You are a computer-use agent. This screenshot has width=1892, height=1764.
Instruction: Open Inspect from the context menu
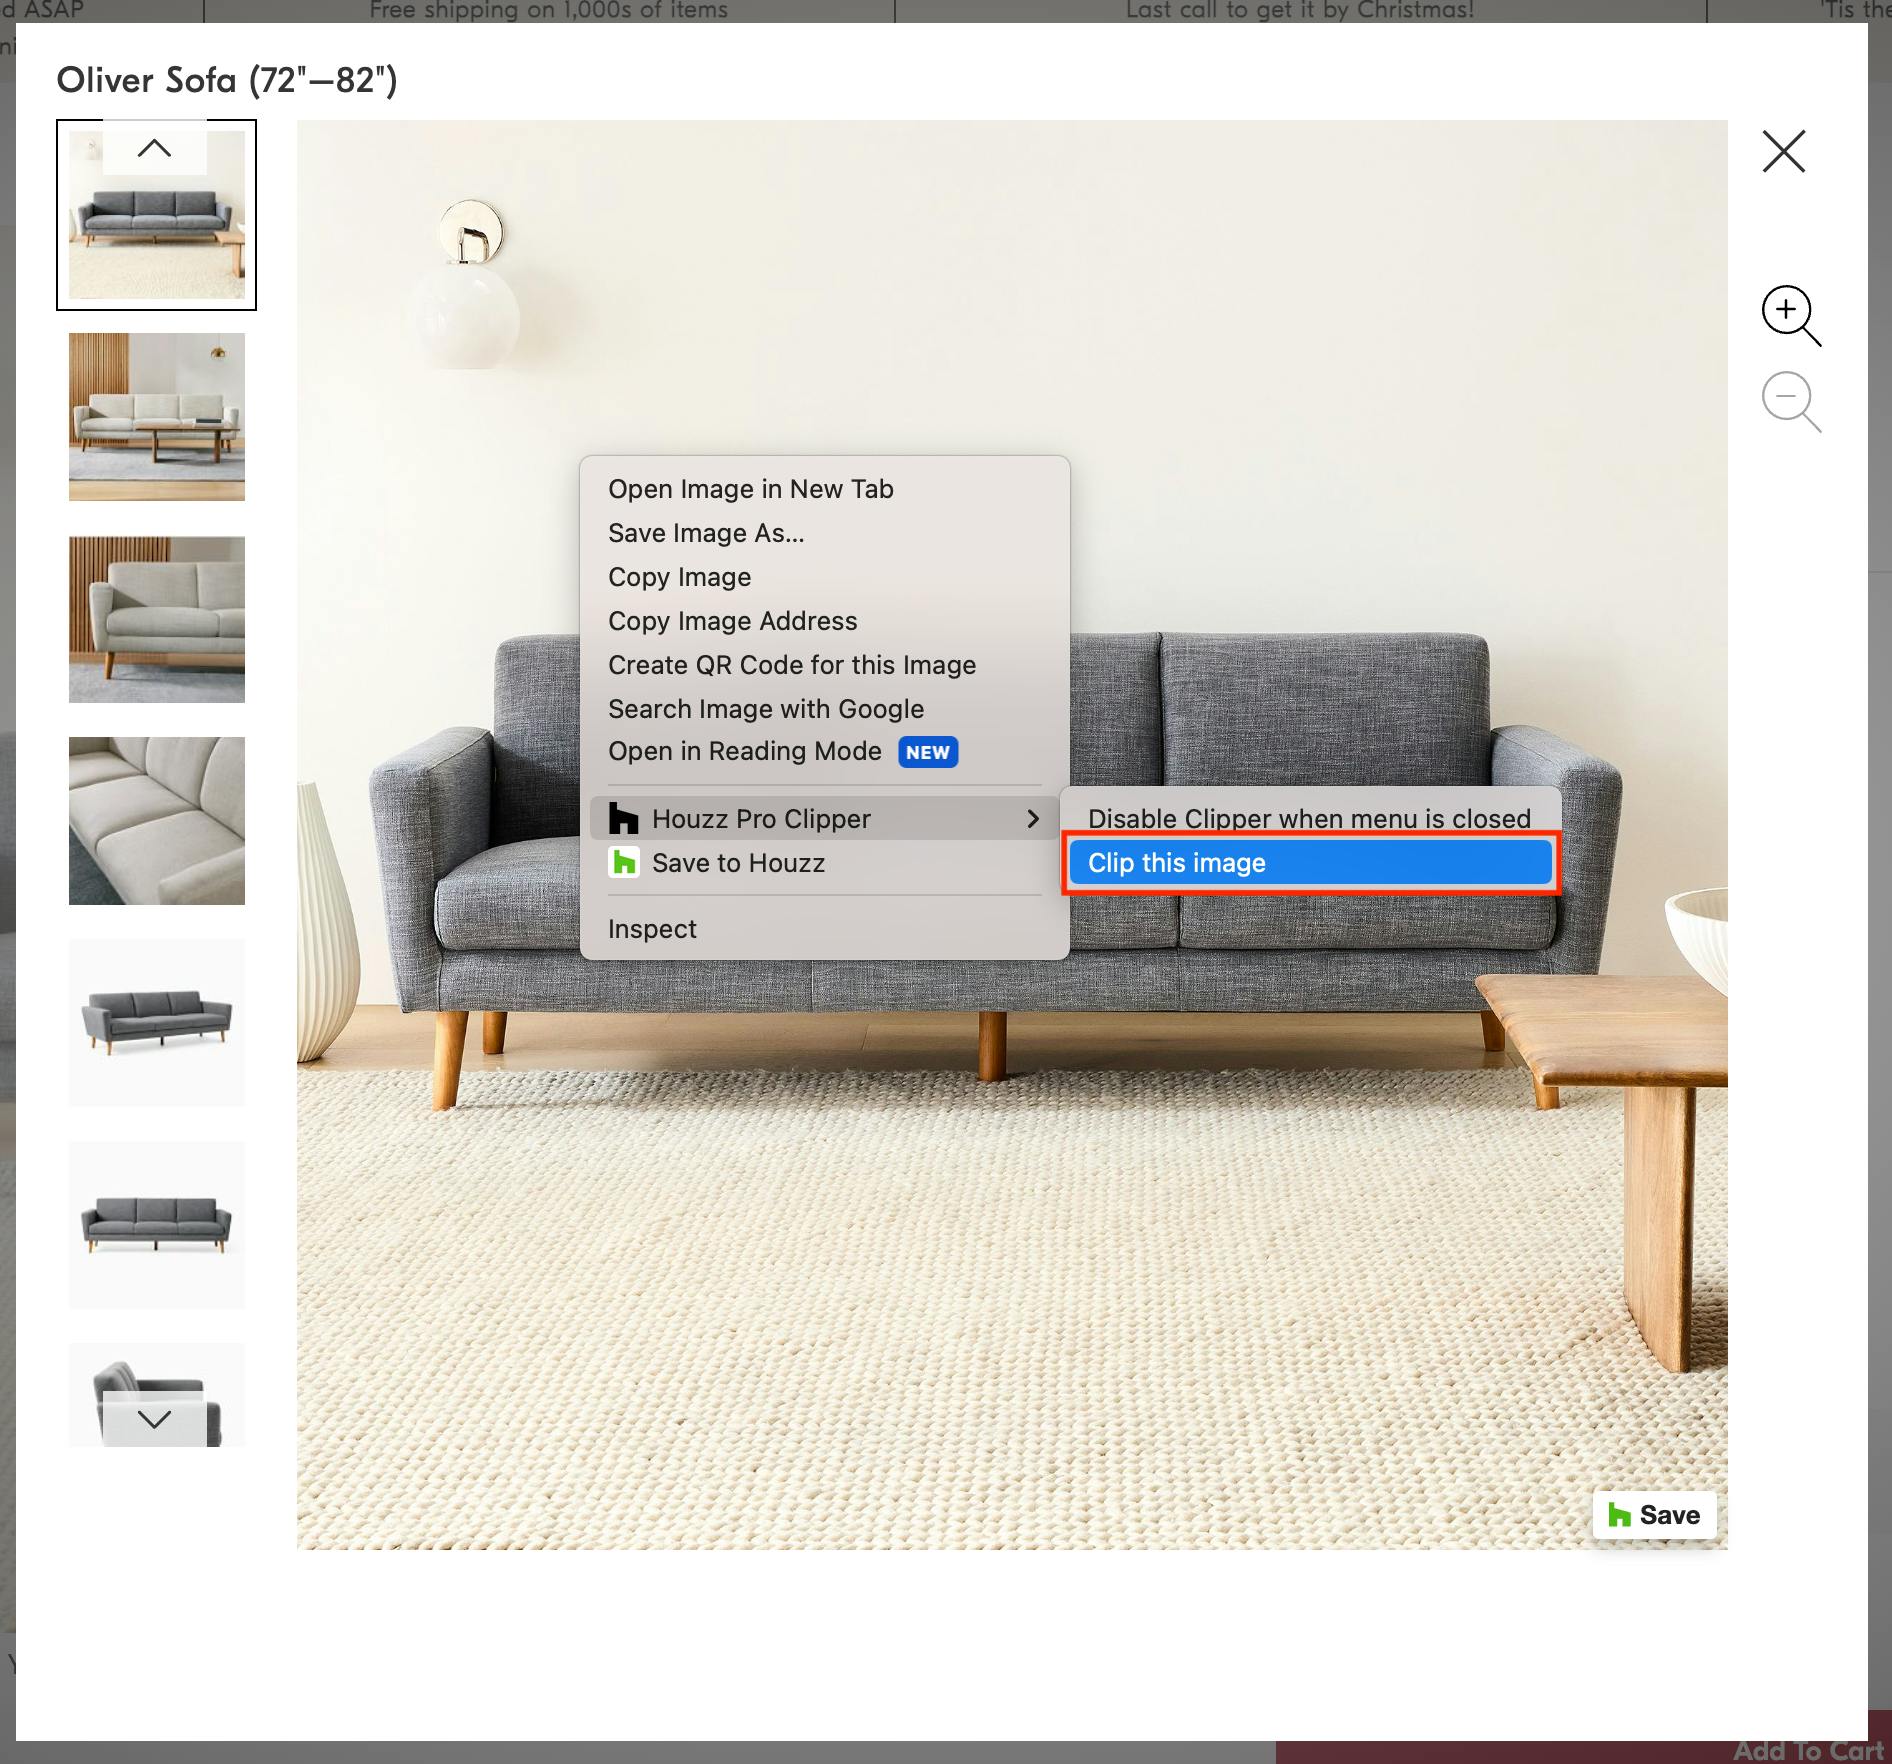(652, 929)
